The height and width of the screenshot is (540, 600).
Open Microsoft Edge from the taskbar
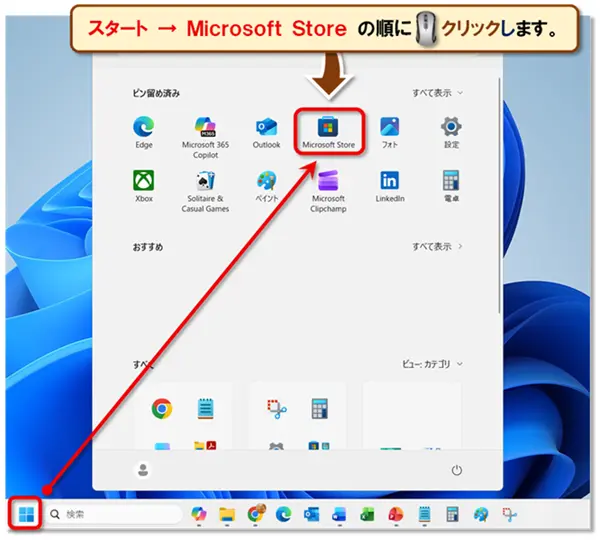click(284, 514)
